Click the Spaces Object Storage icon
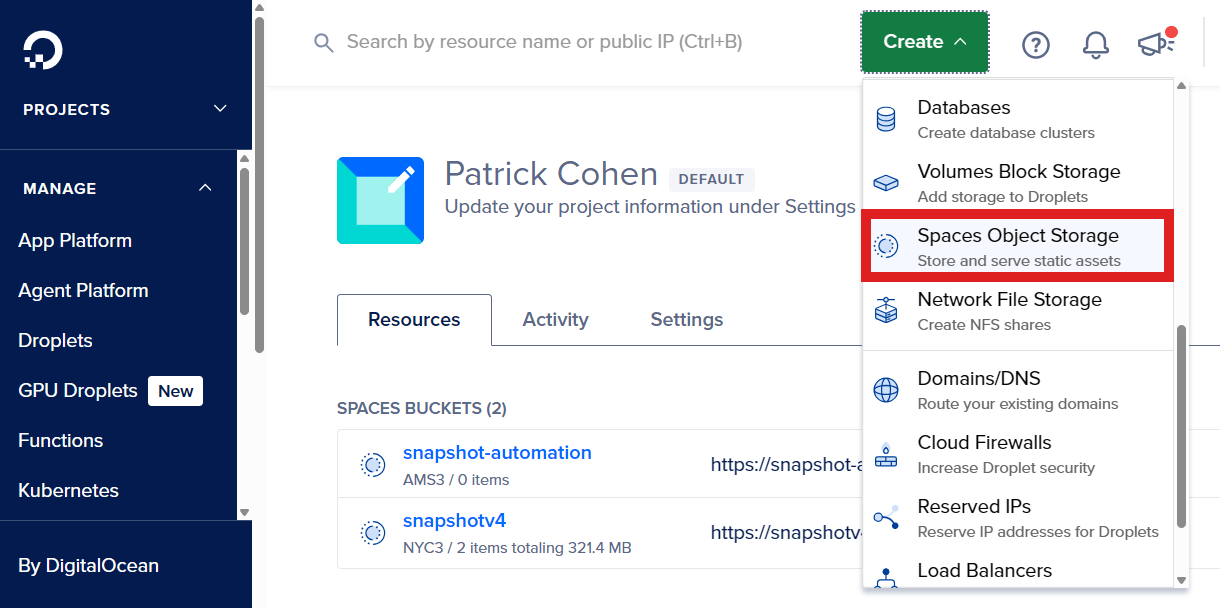 coord(886,246)
